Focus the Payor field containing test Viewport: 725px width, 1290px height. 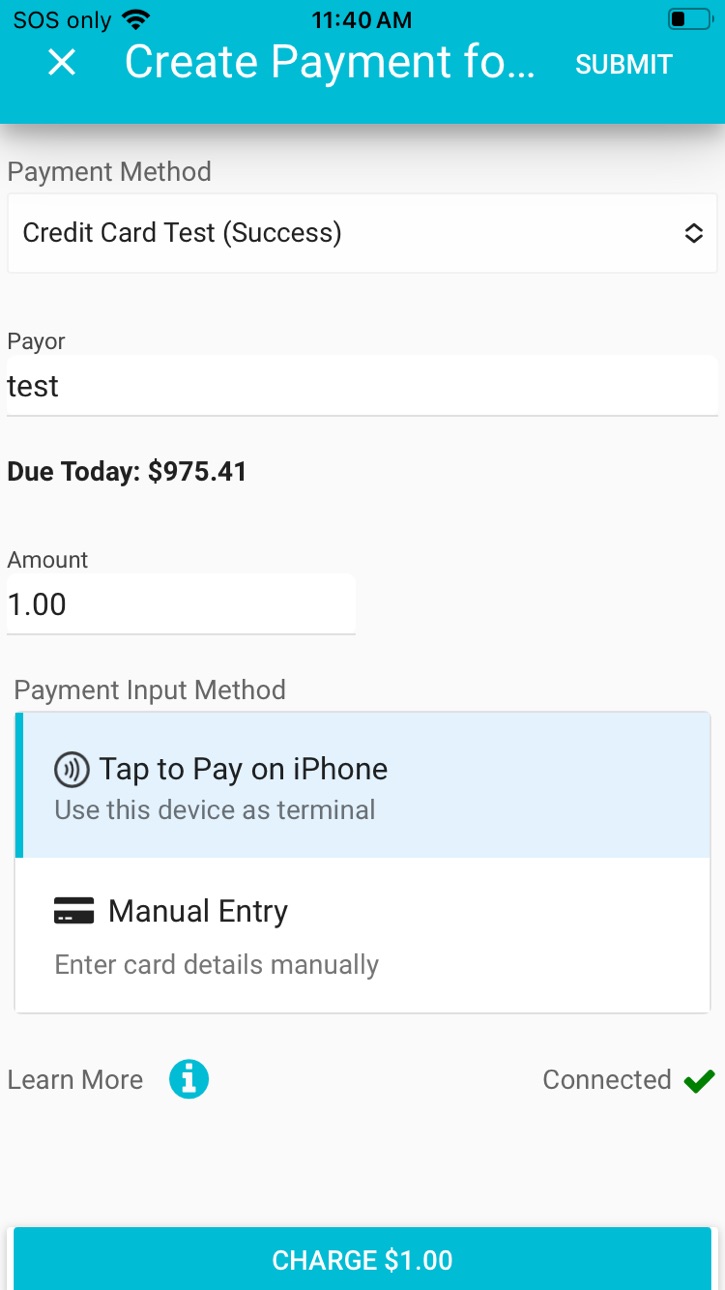pyautogui.click(x=362, y=386)
